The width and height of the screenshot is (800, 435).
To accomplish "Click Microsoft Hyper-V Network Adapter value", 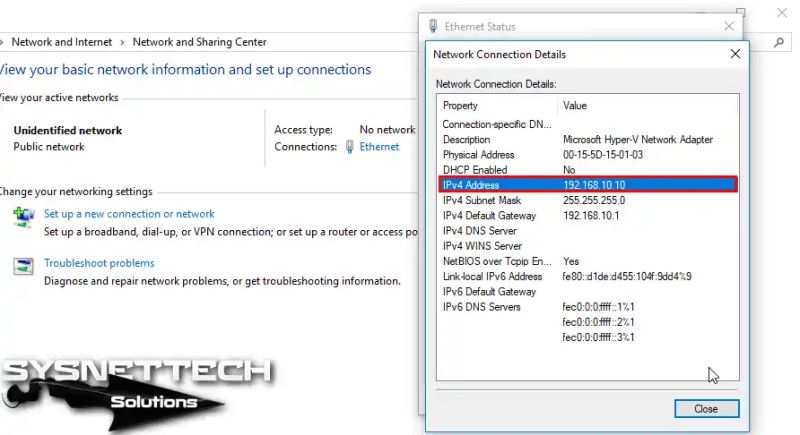I will [x=638, y=139].
